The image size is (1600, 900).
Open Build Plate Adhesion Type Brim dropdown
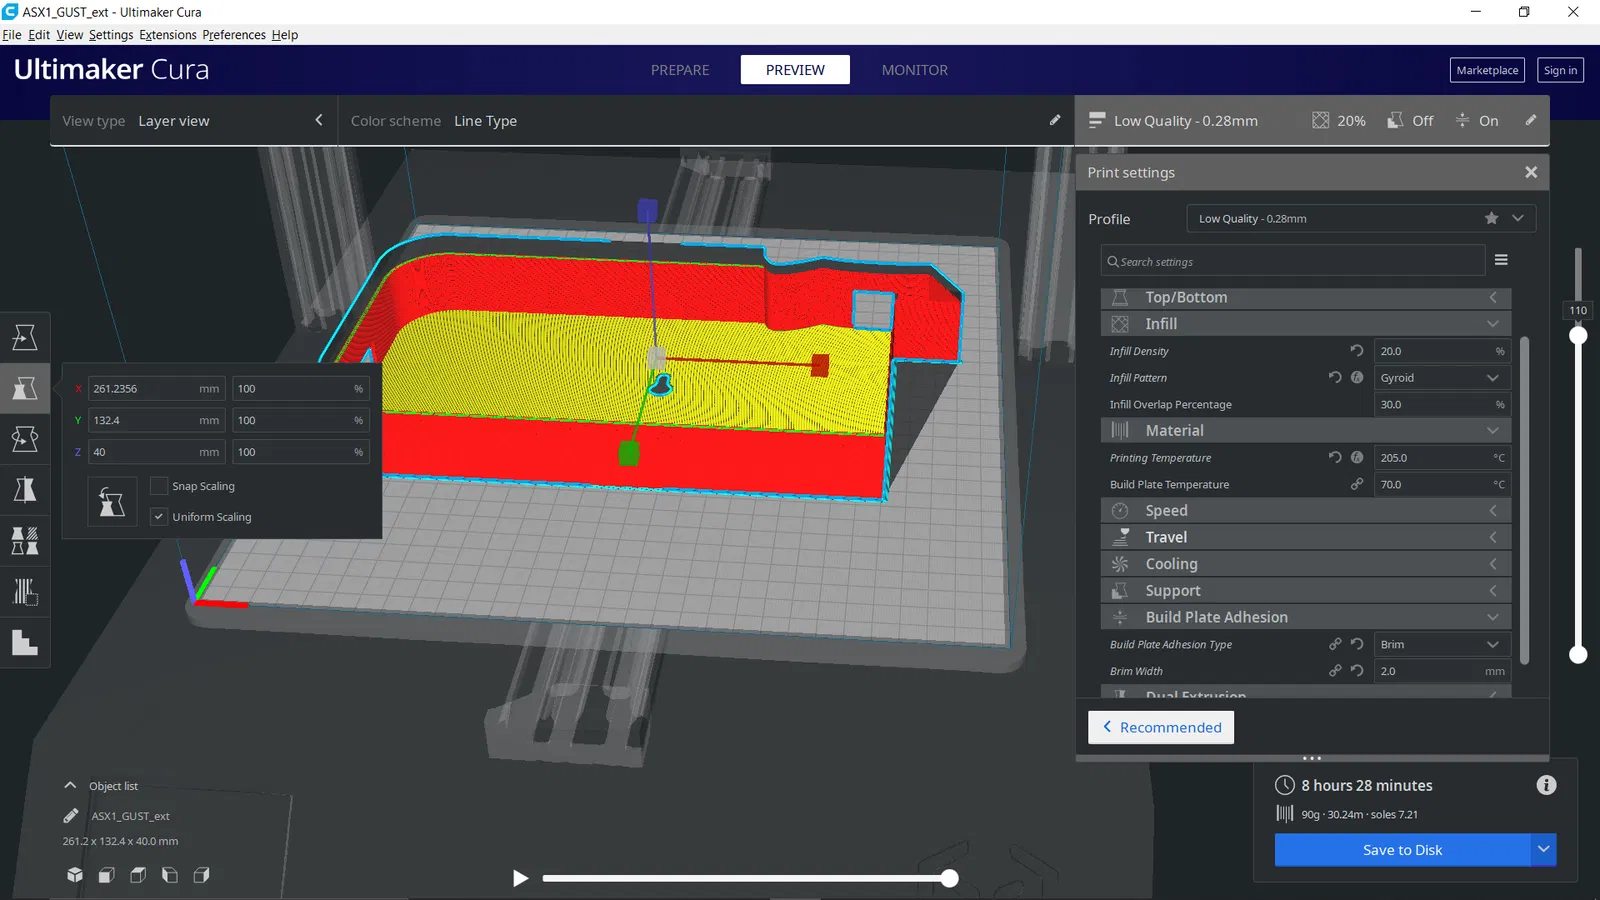[x=1441, y=645]
